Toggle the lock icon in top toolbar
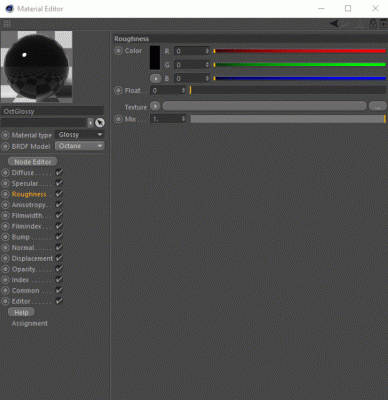Screen dimensions: 388x400 tap(373, 24)
